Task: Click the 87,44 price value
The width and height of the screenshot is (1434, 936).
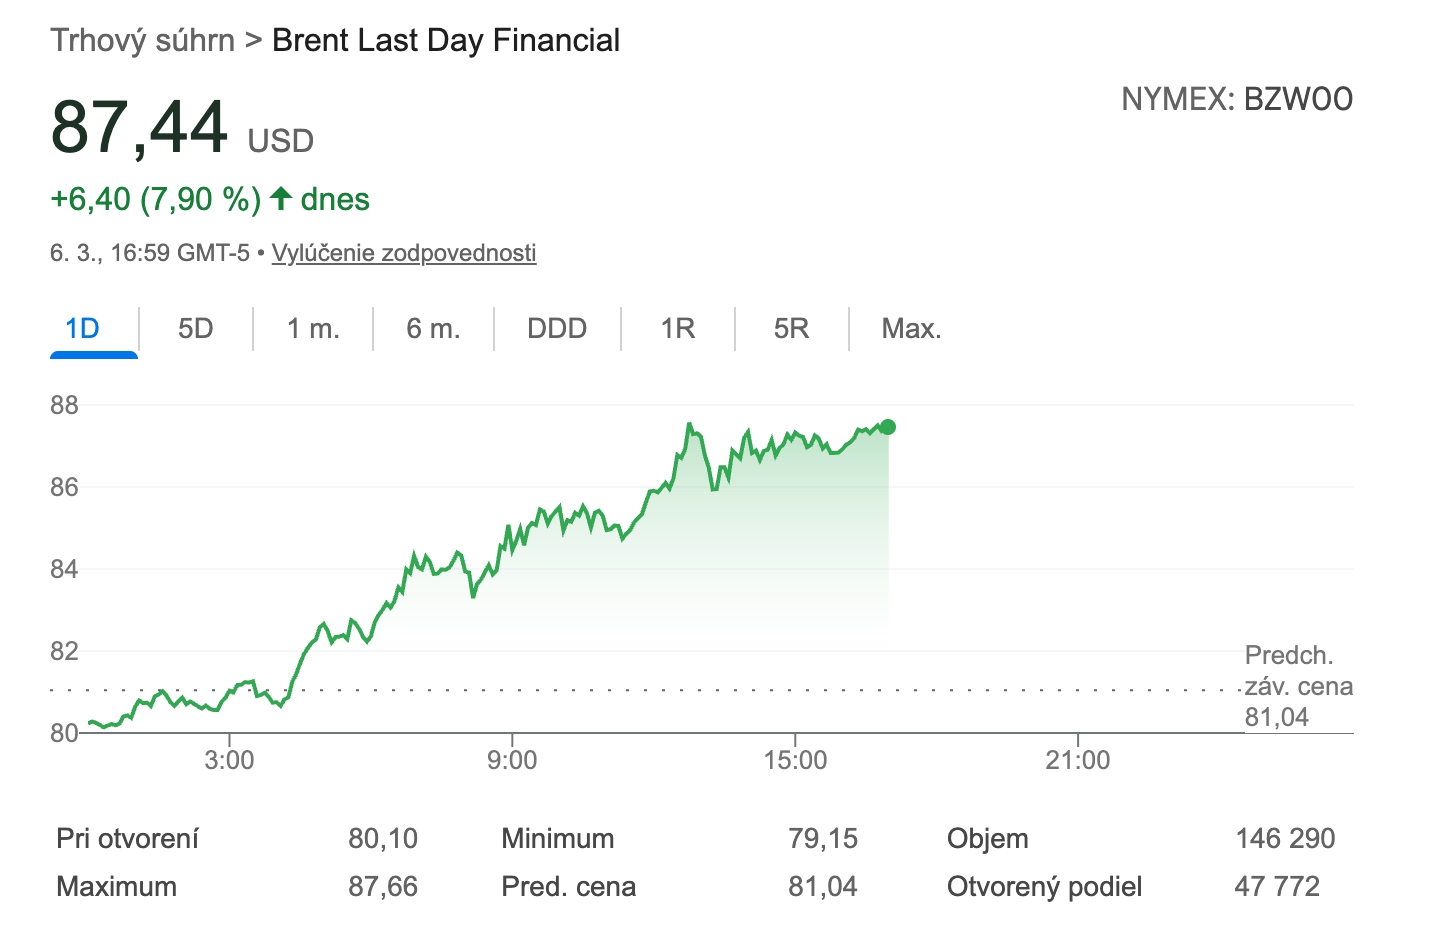Action: (140, 128)
